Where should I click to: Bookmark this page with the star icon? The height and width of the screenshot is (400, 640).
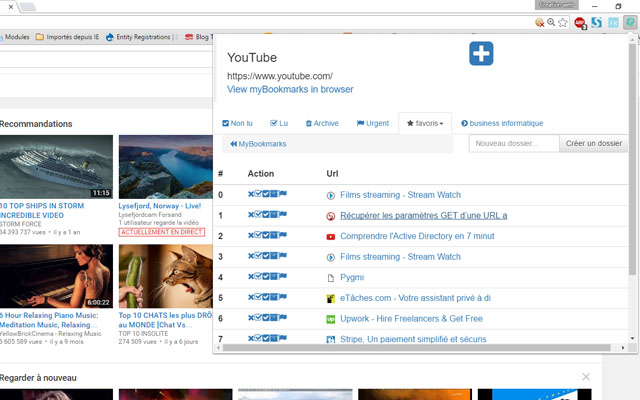563,22
